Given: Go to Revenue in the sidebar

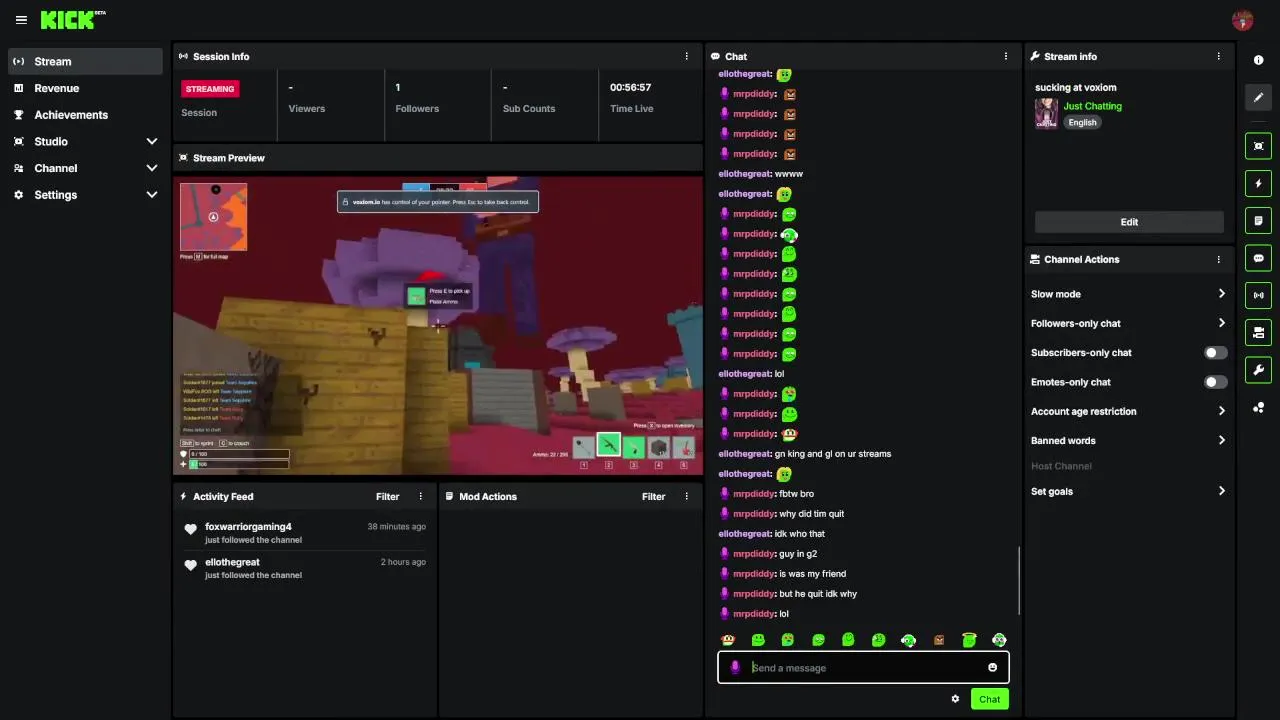Looking at the screenshot, I should coord(85,88).
